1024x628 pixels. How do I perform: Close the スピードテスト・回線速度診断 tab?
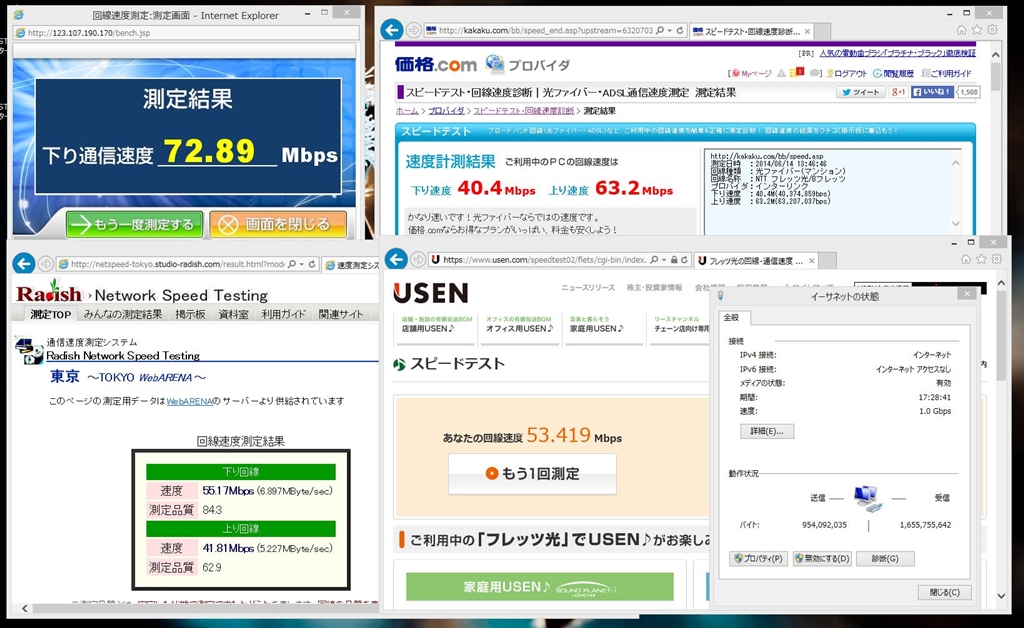pos(807,31)
